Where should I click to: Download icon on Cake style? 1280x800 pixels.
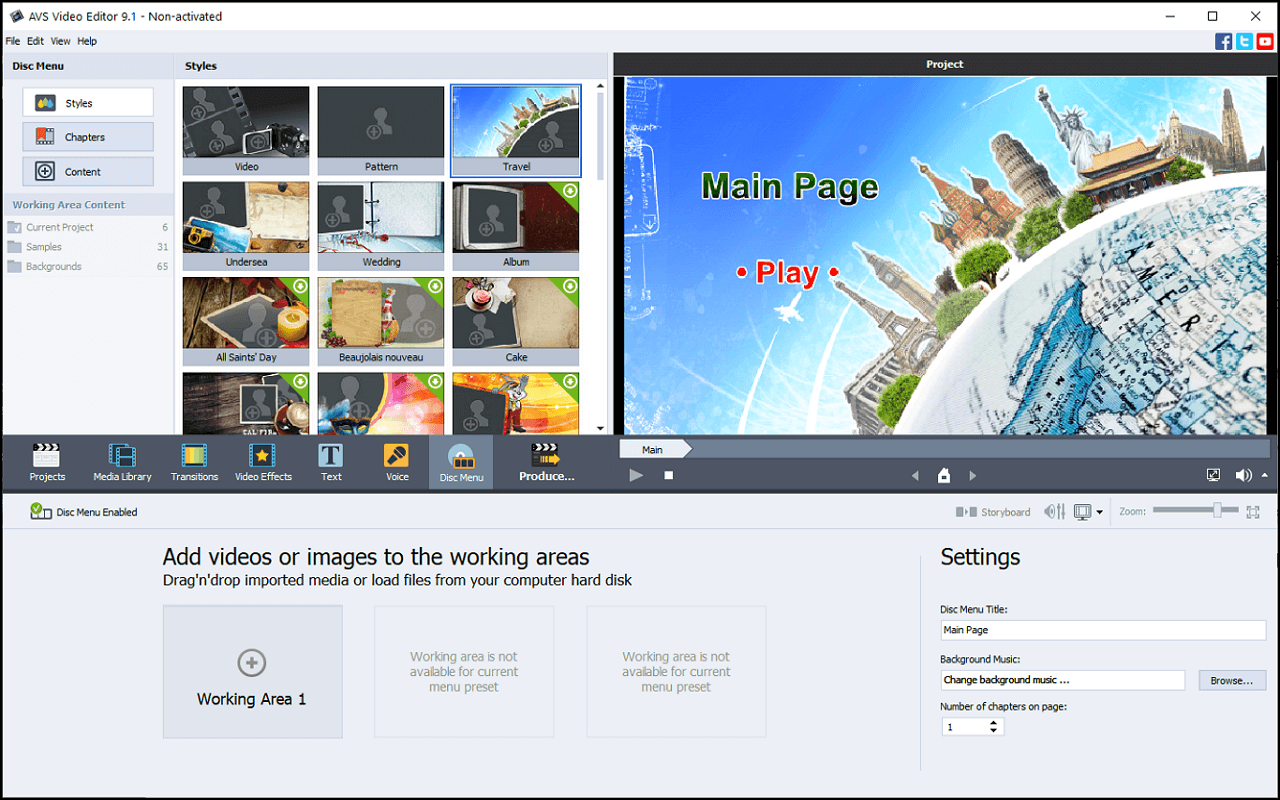570,286
